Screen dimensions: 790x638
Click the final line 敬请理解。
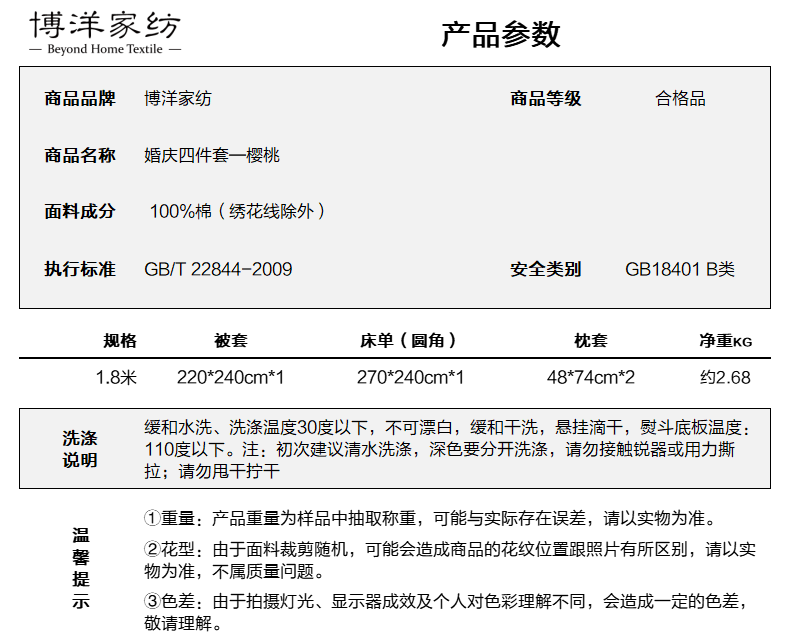pyautogui.click(x=183, y=623)
